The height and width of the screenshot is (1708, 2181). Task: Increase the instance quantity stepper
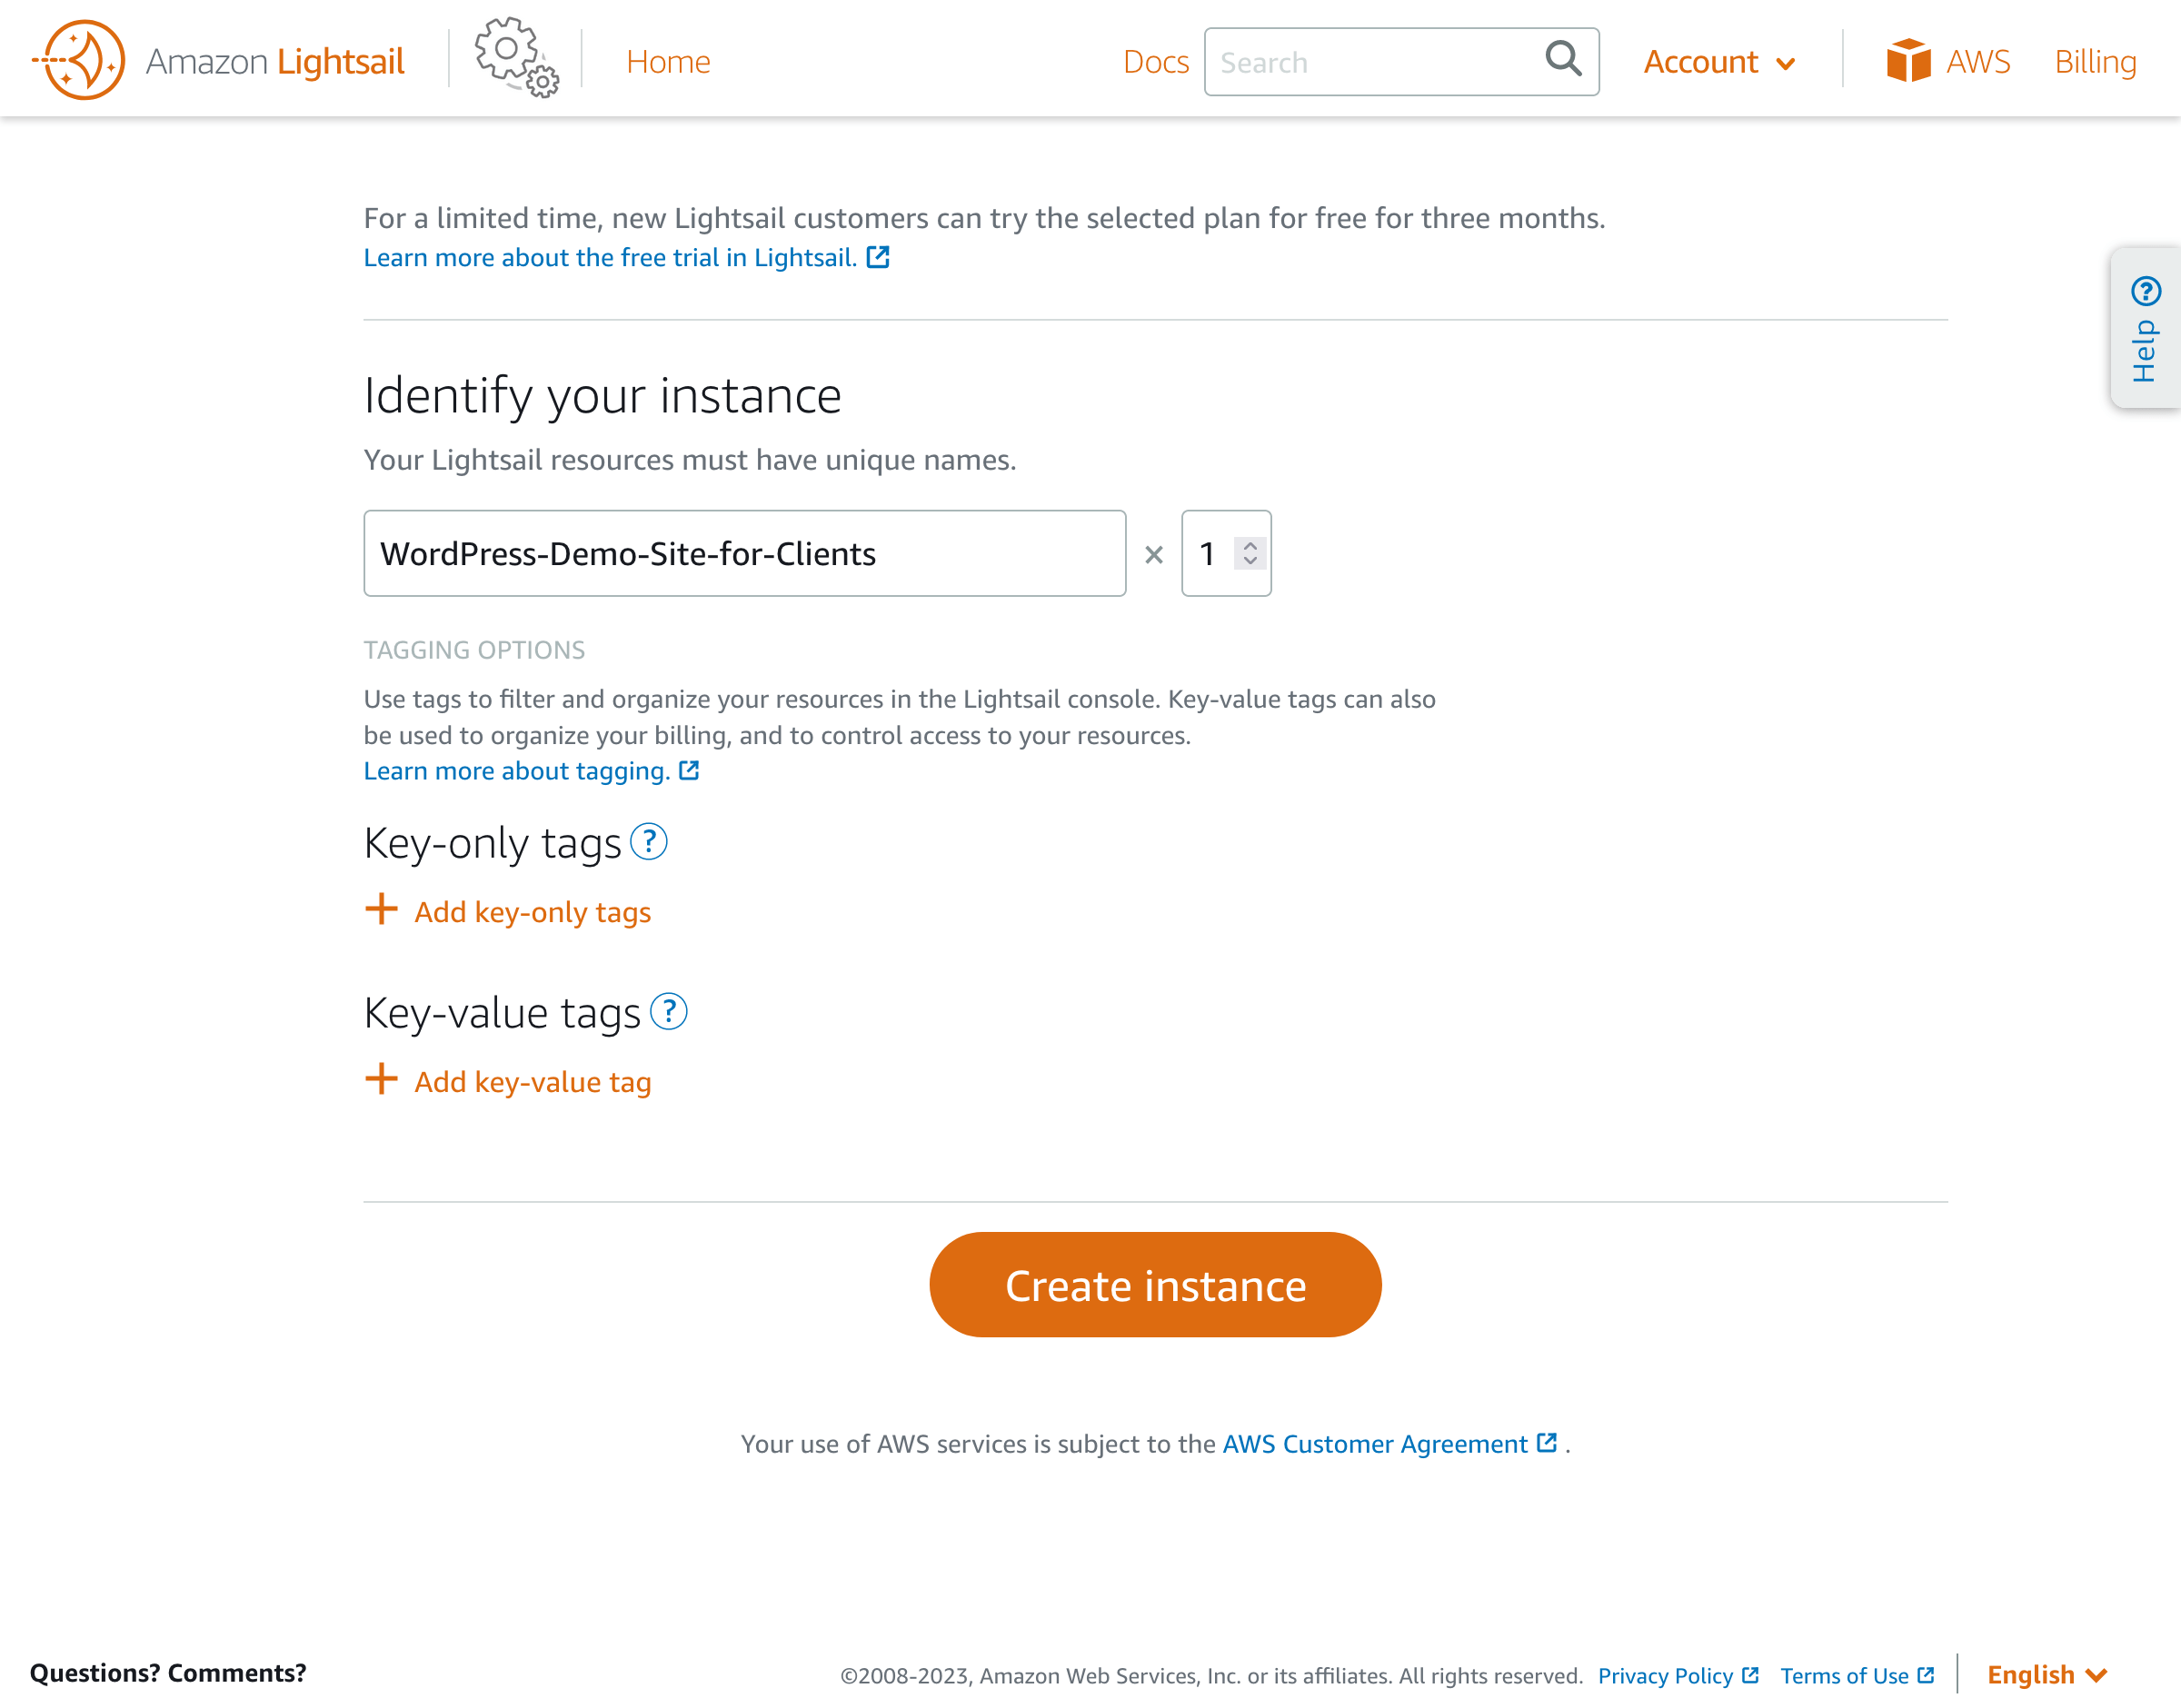point(1250,545)
